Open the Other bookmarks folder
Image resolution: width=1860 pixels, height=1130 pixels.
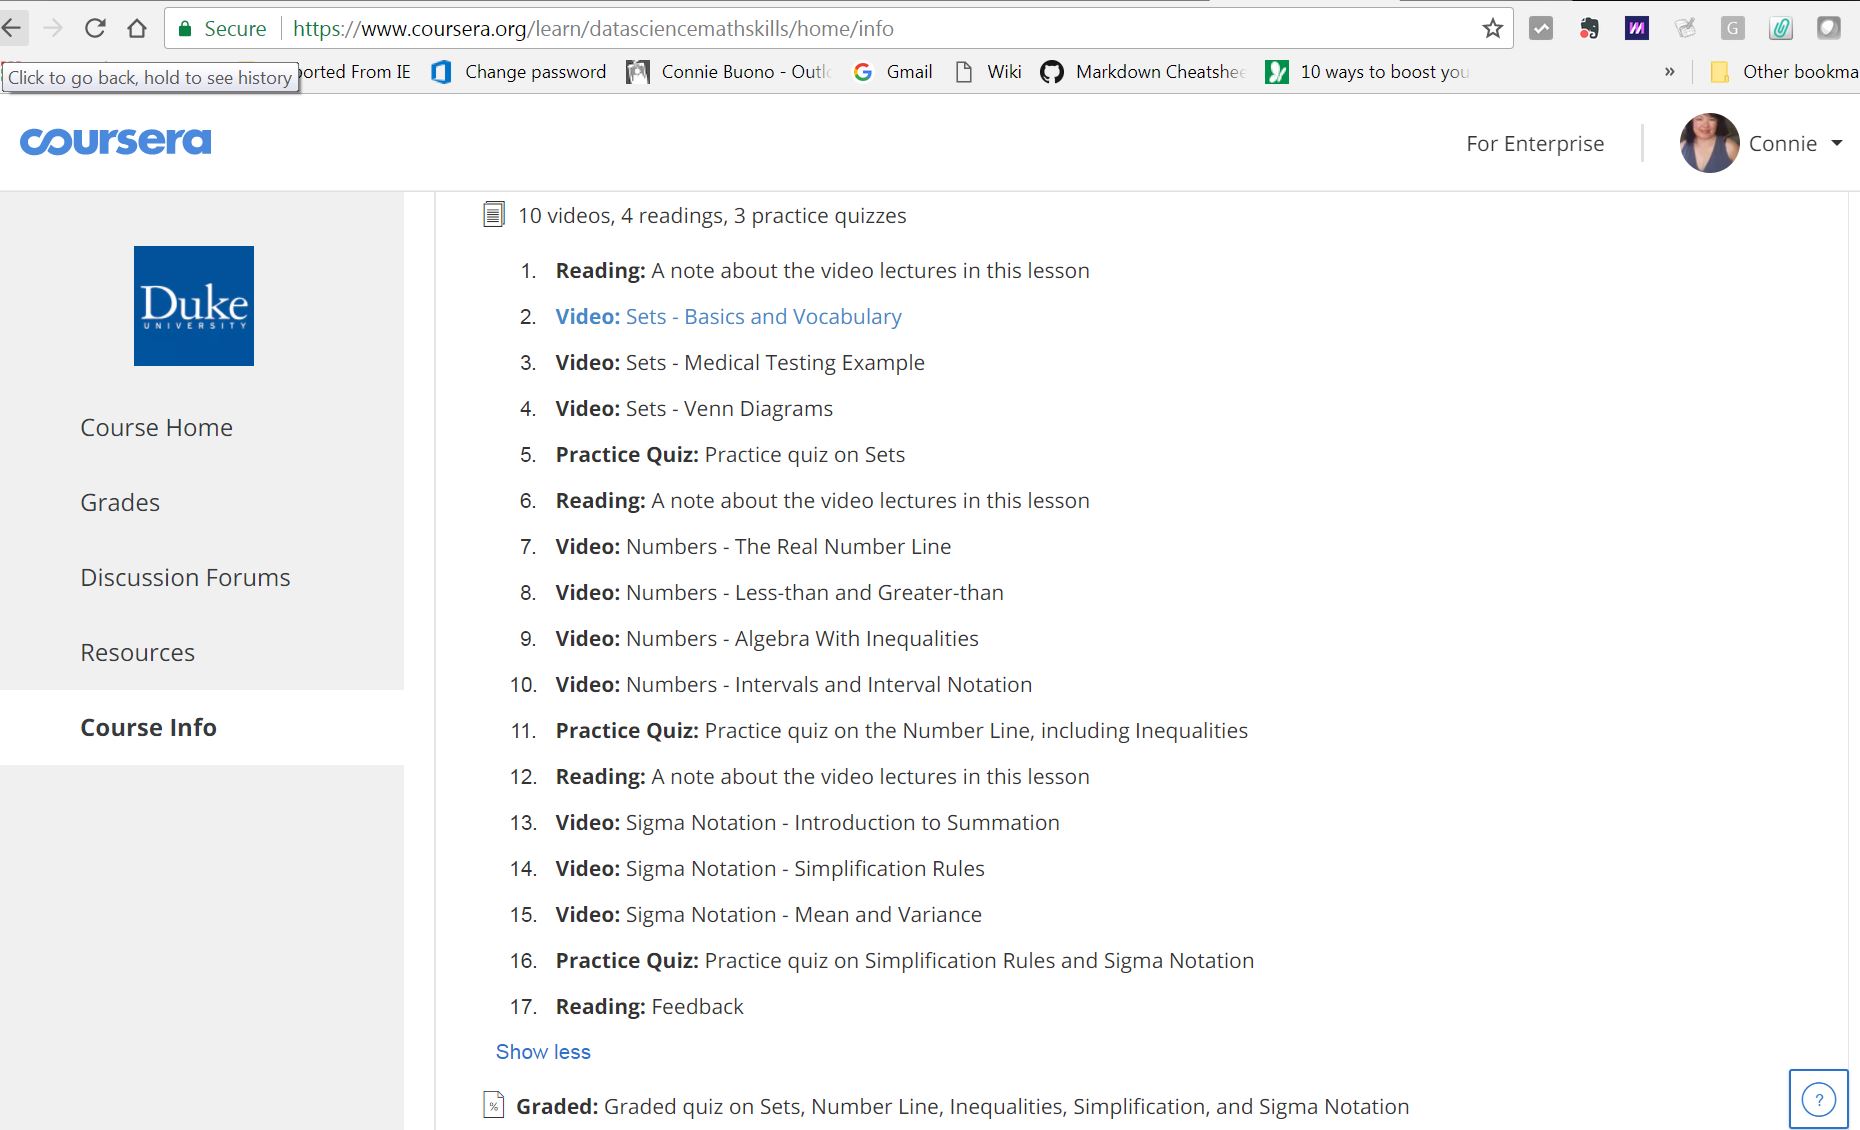coord(1785,72)
